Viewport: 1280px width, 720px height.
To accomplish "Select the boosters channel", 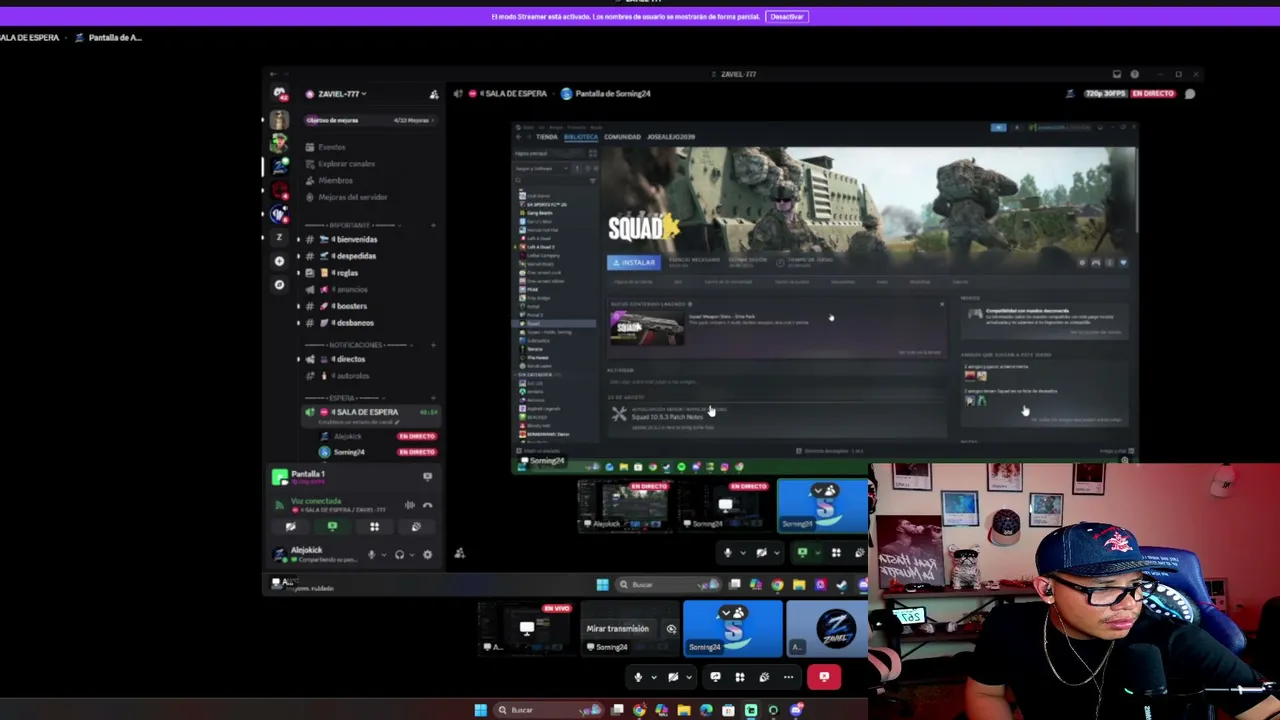I will tap(350, 306).
